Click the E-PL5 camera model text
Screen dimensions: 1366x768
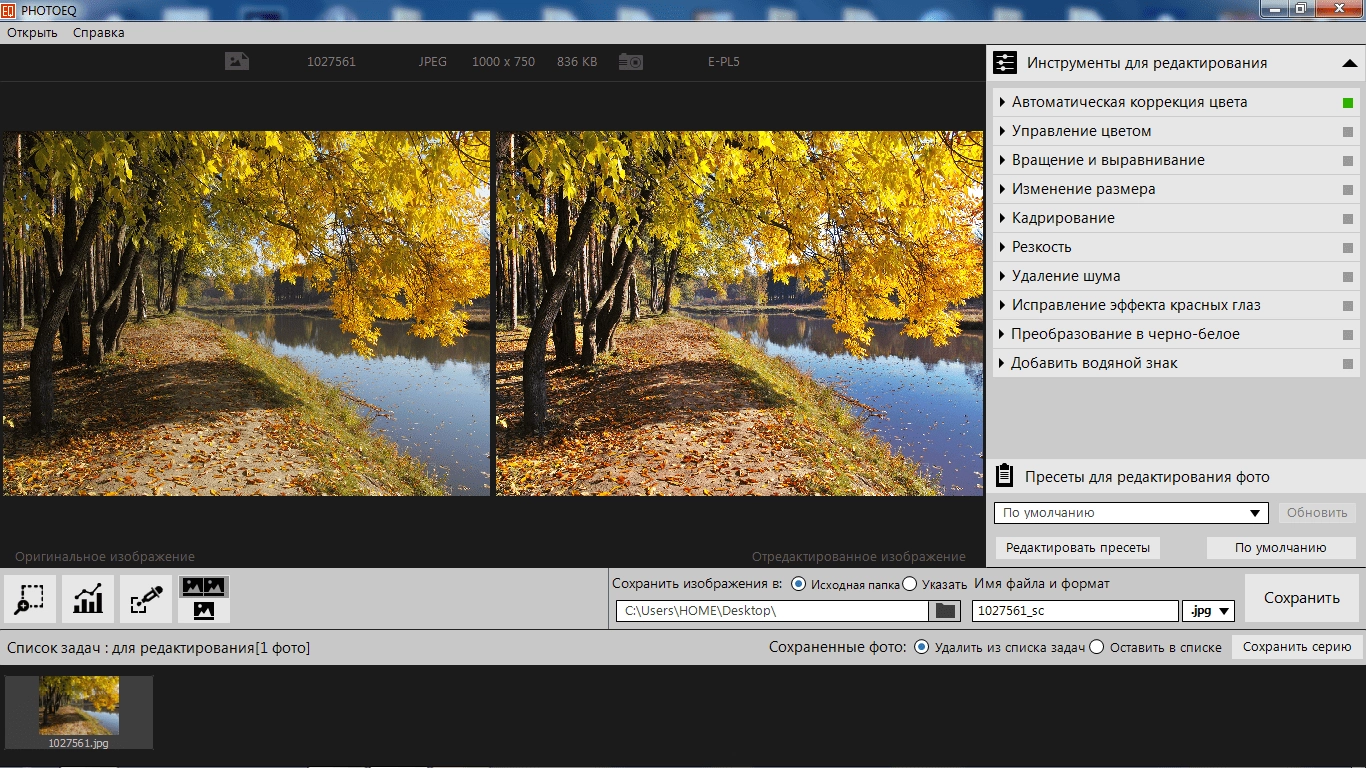[724, 62]
